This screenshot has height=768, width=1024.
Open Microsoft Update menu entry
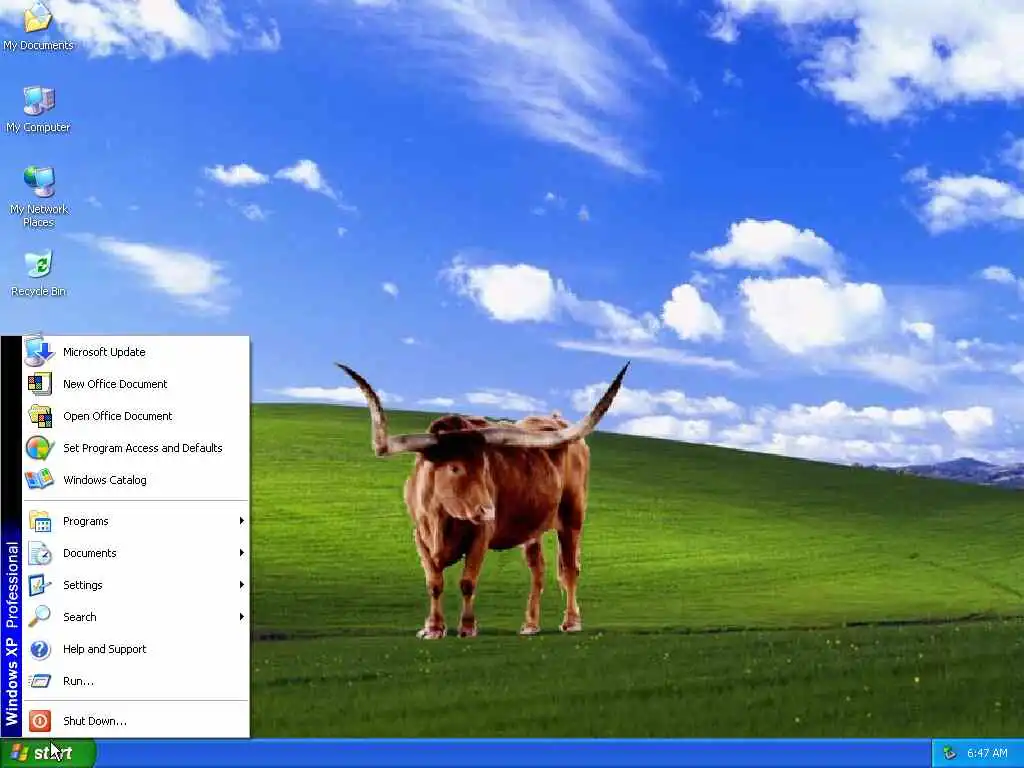136,351
